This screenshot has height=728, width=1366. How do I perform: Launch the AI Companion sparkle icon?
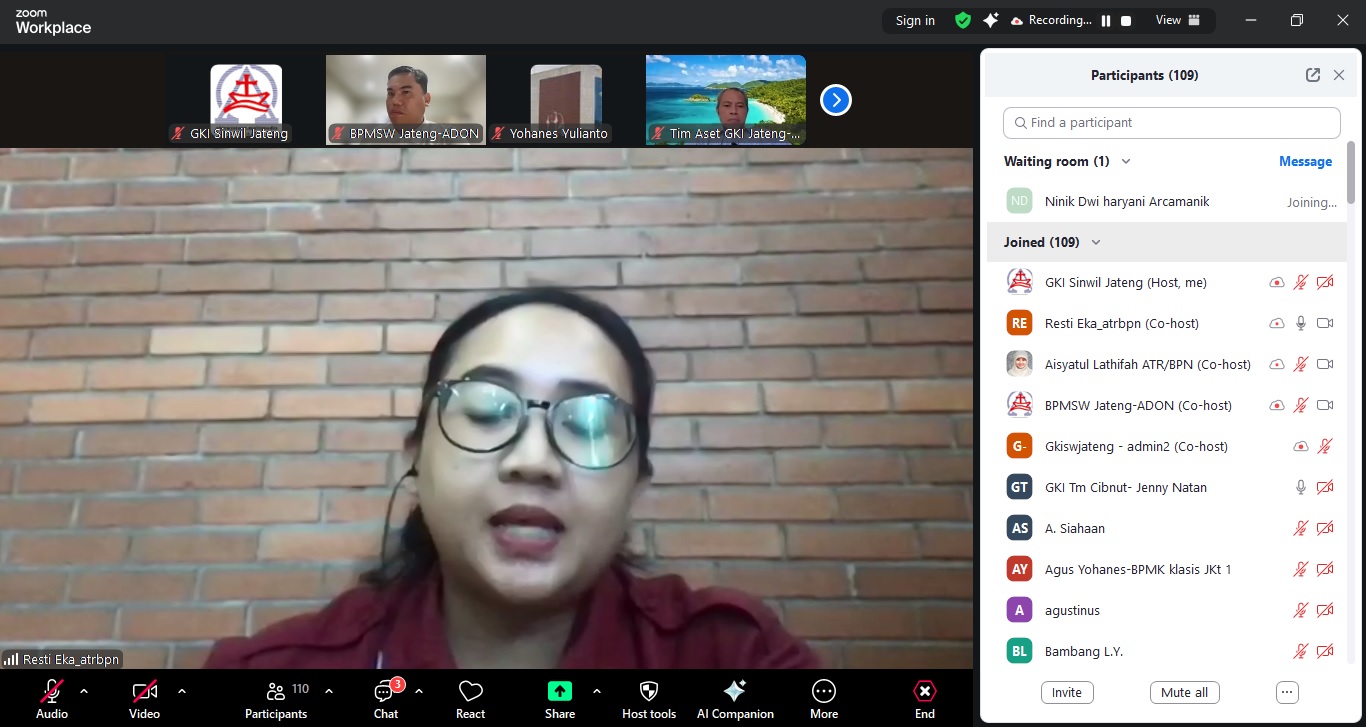tap(735, 692)
